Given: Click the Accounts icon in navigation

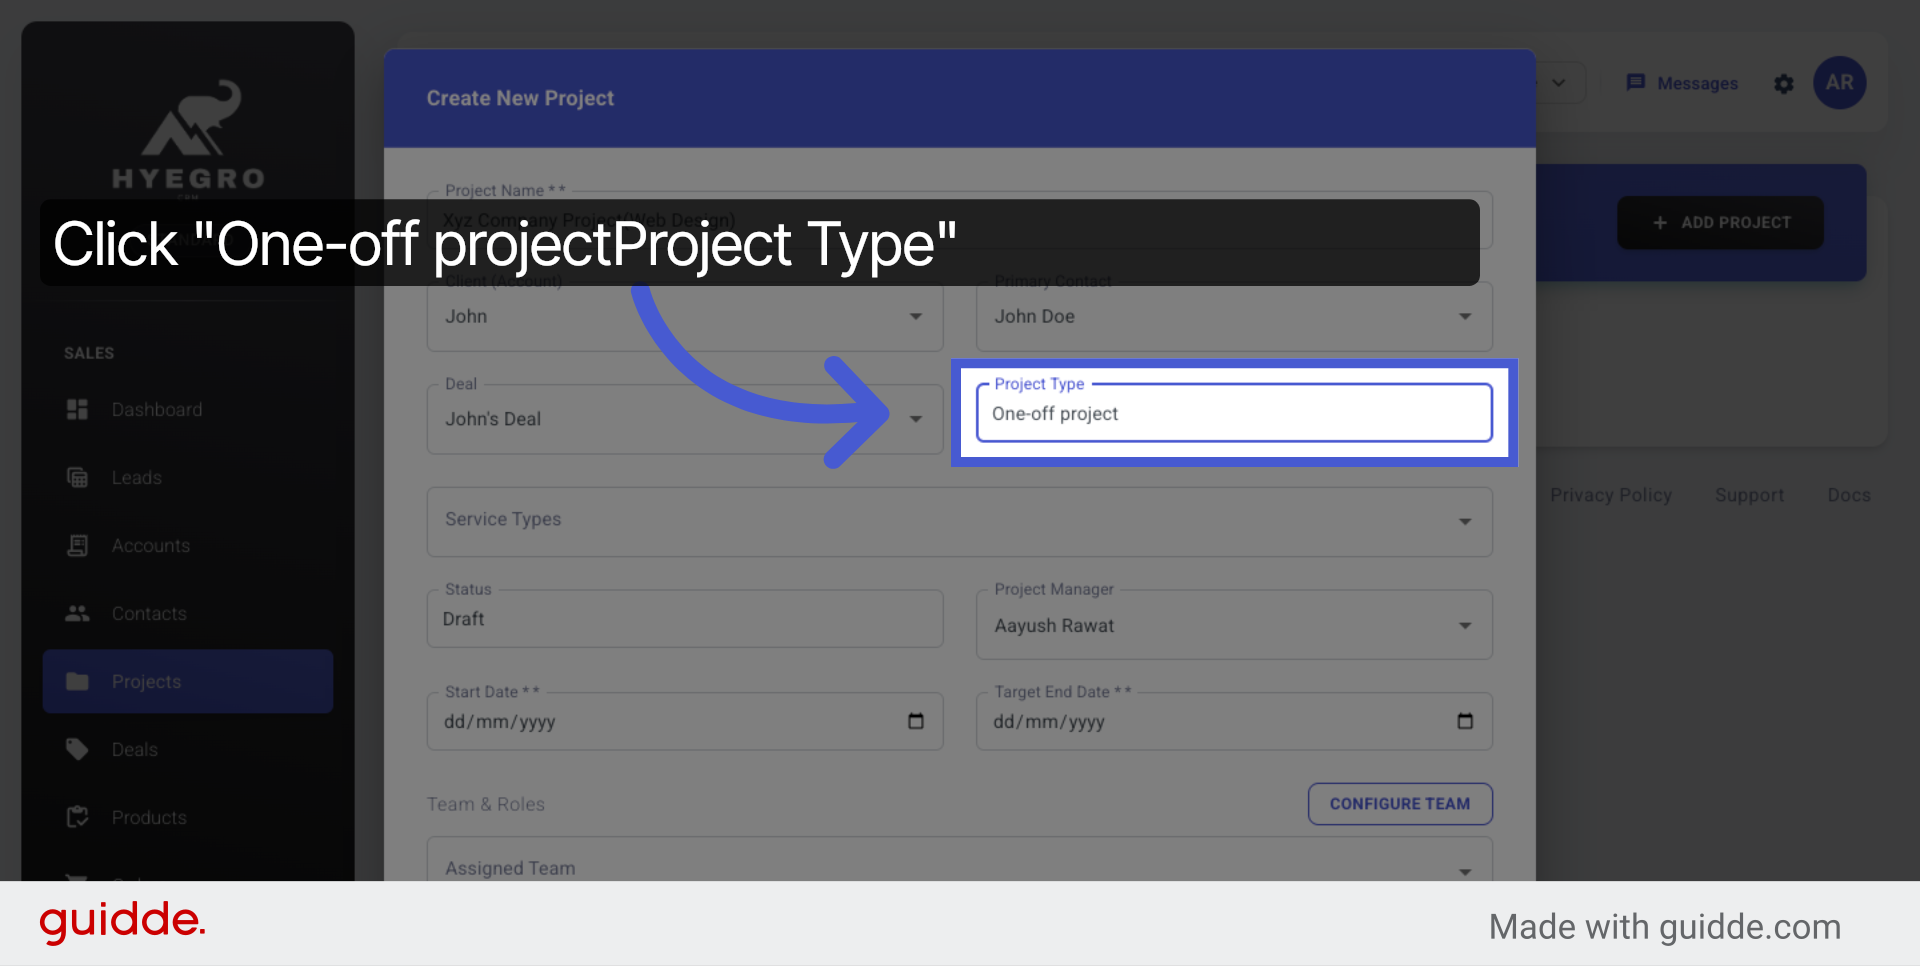Looking at the screenshot, I should point(77,545).
